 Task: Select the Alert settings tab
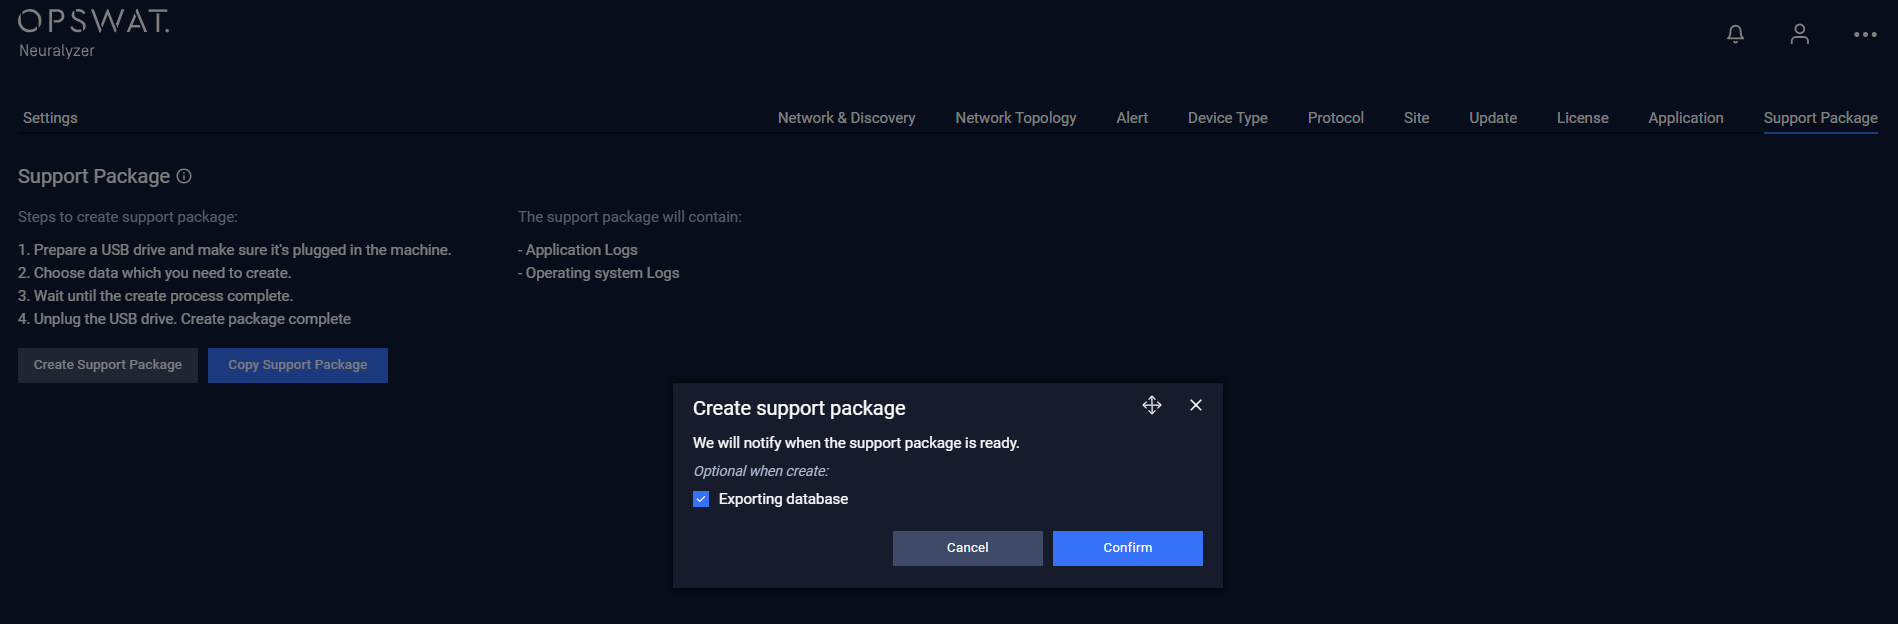1132,118
